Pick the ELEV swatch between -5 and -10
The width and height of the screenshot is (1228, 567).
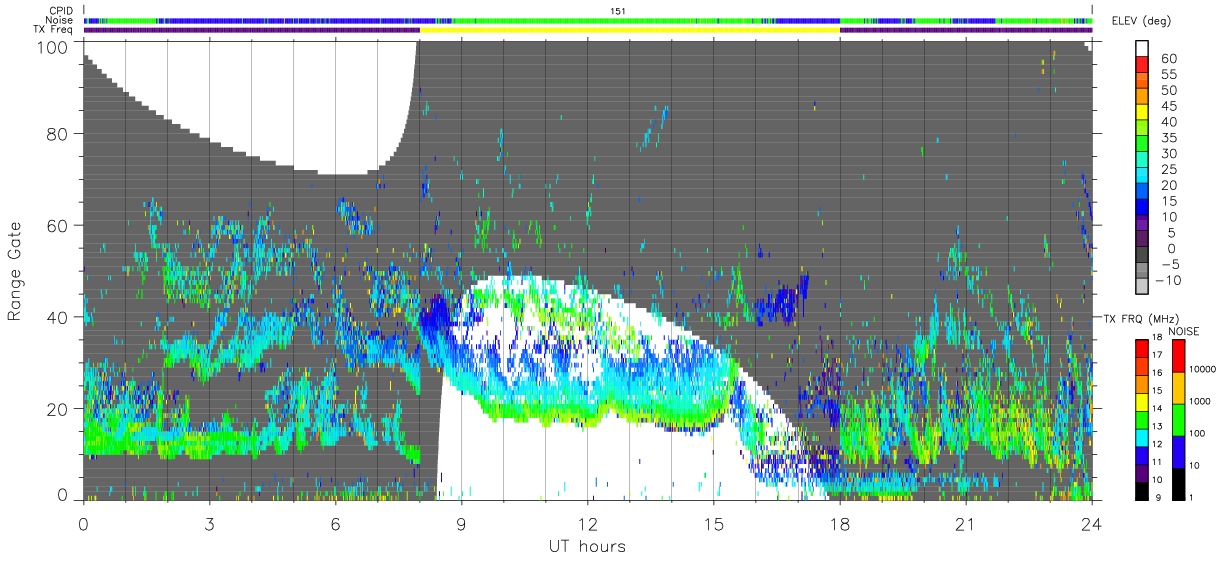click(1142, 272)
